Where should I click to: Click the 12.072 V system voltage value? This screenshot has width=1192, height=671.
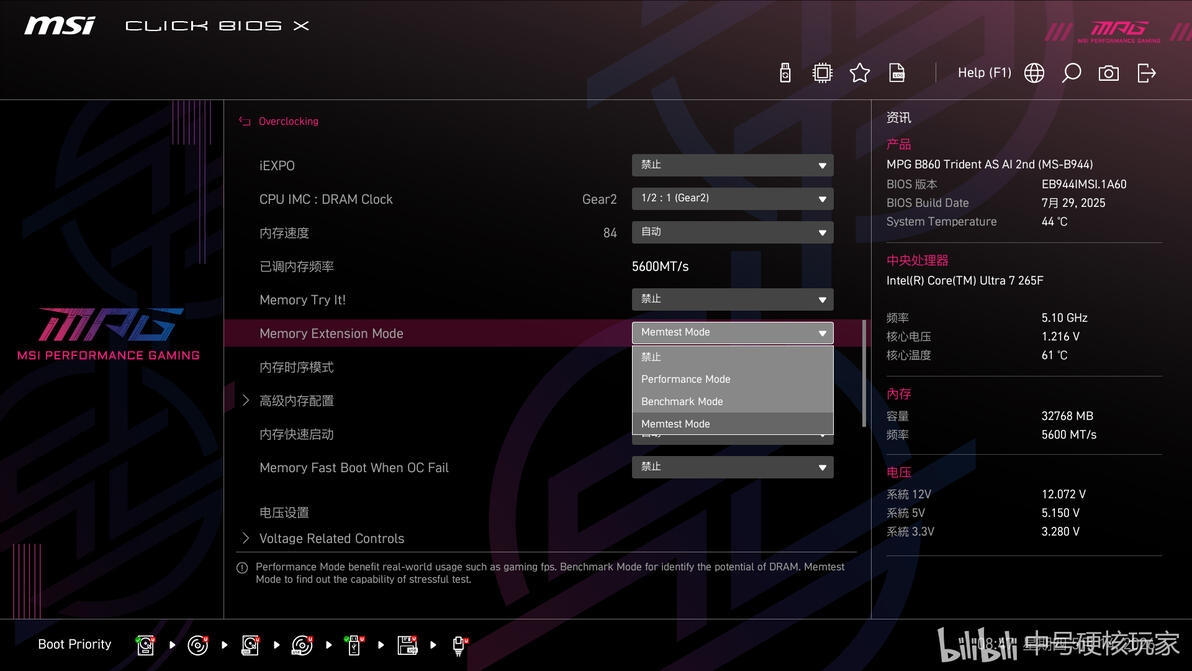[x=1064, y=494]
